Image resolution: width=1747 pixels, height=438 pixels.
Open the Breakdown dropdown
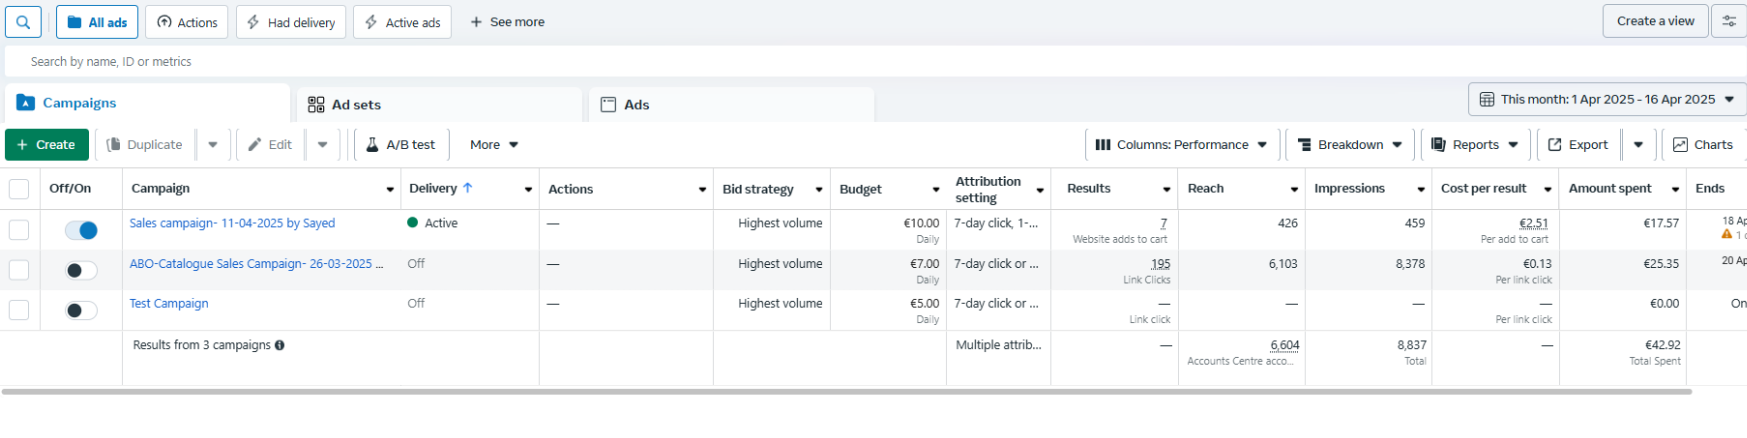pos(1349,145)
